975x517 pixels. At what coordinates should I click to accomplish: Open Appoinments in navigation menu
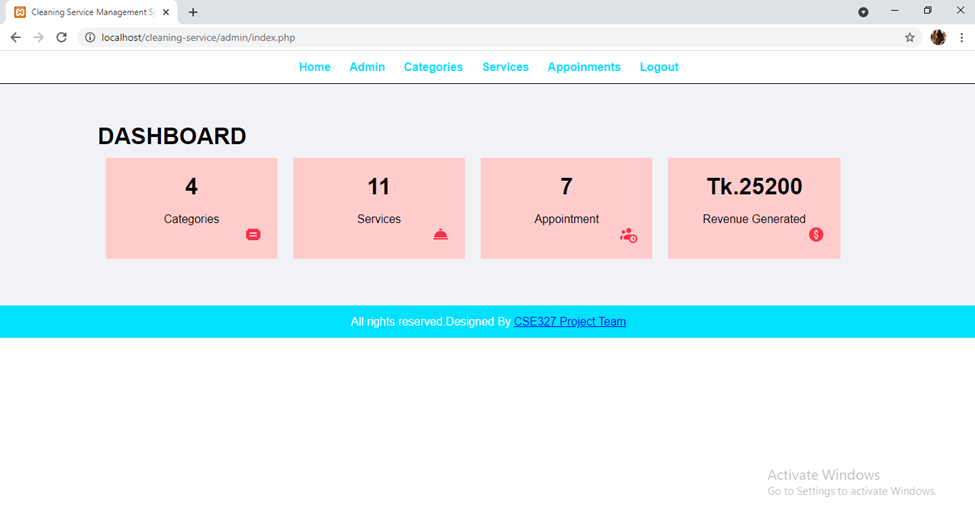584,67
